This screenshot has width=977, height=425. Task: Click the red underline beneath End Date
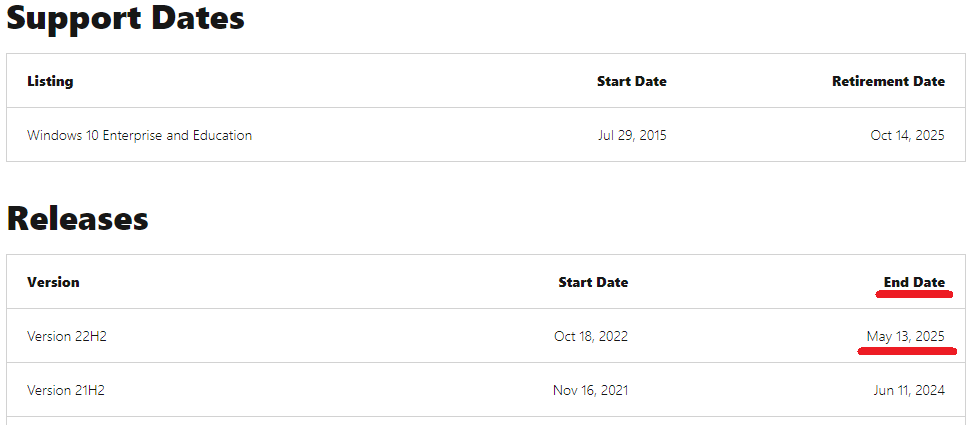pos(912,295)
